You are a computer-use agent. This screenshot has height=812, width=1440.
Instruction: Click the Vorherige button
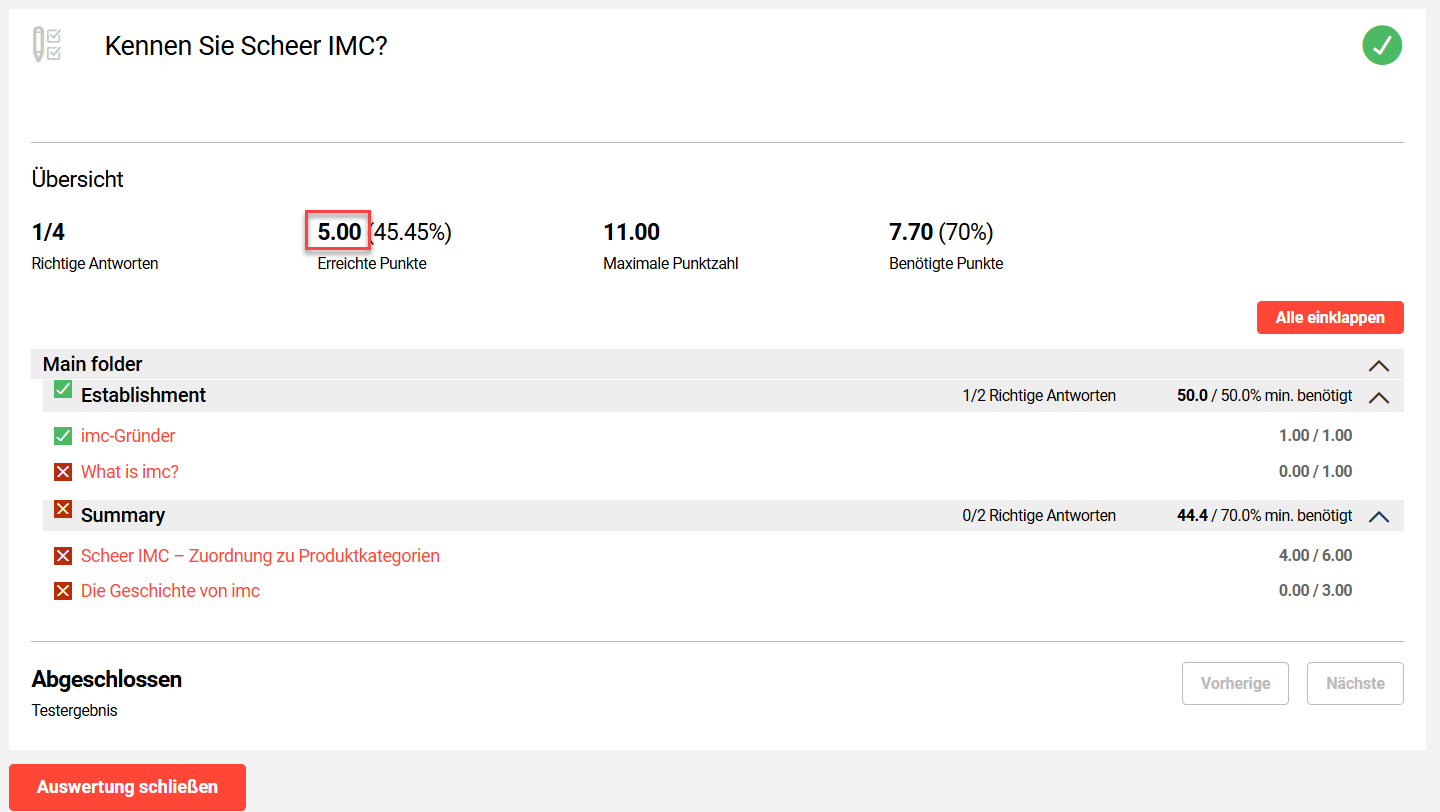(x=1236, y=684)
